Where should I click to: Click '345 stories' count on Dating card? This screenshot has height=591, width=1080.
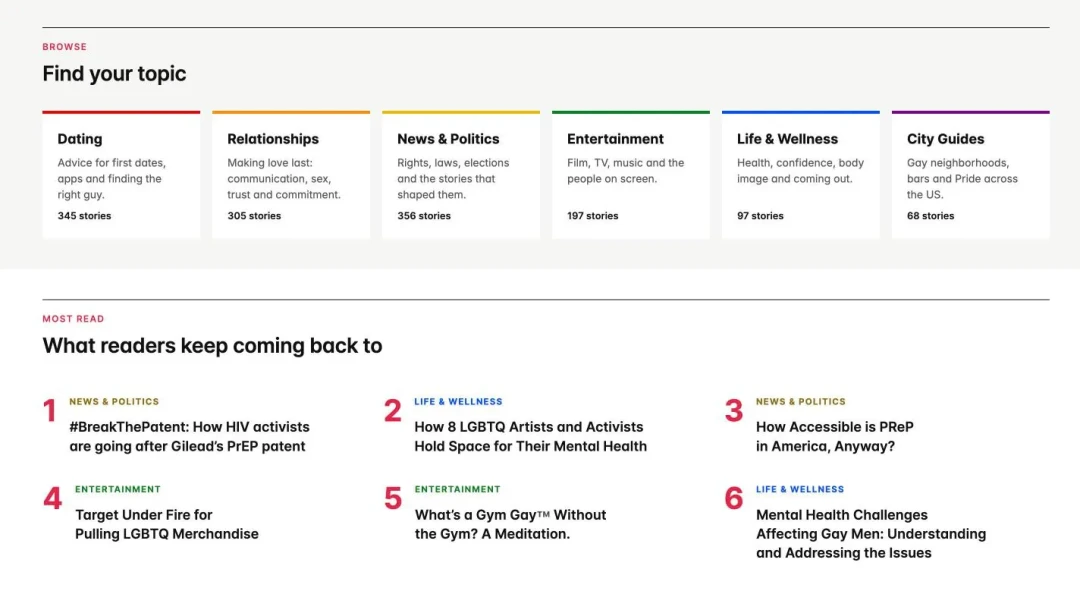[x=84, y=216]
